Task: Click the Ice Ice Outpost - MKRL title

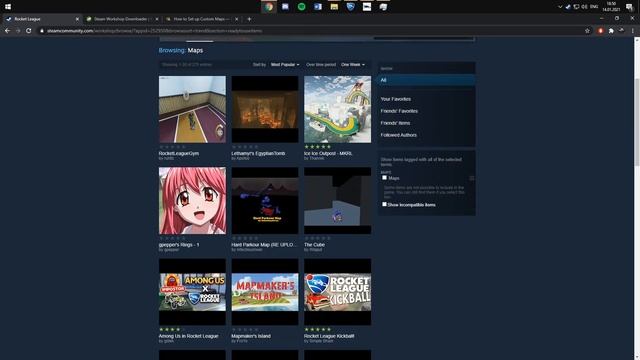Action: pos(328,153)
